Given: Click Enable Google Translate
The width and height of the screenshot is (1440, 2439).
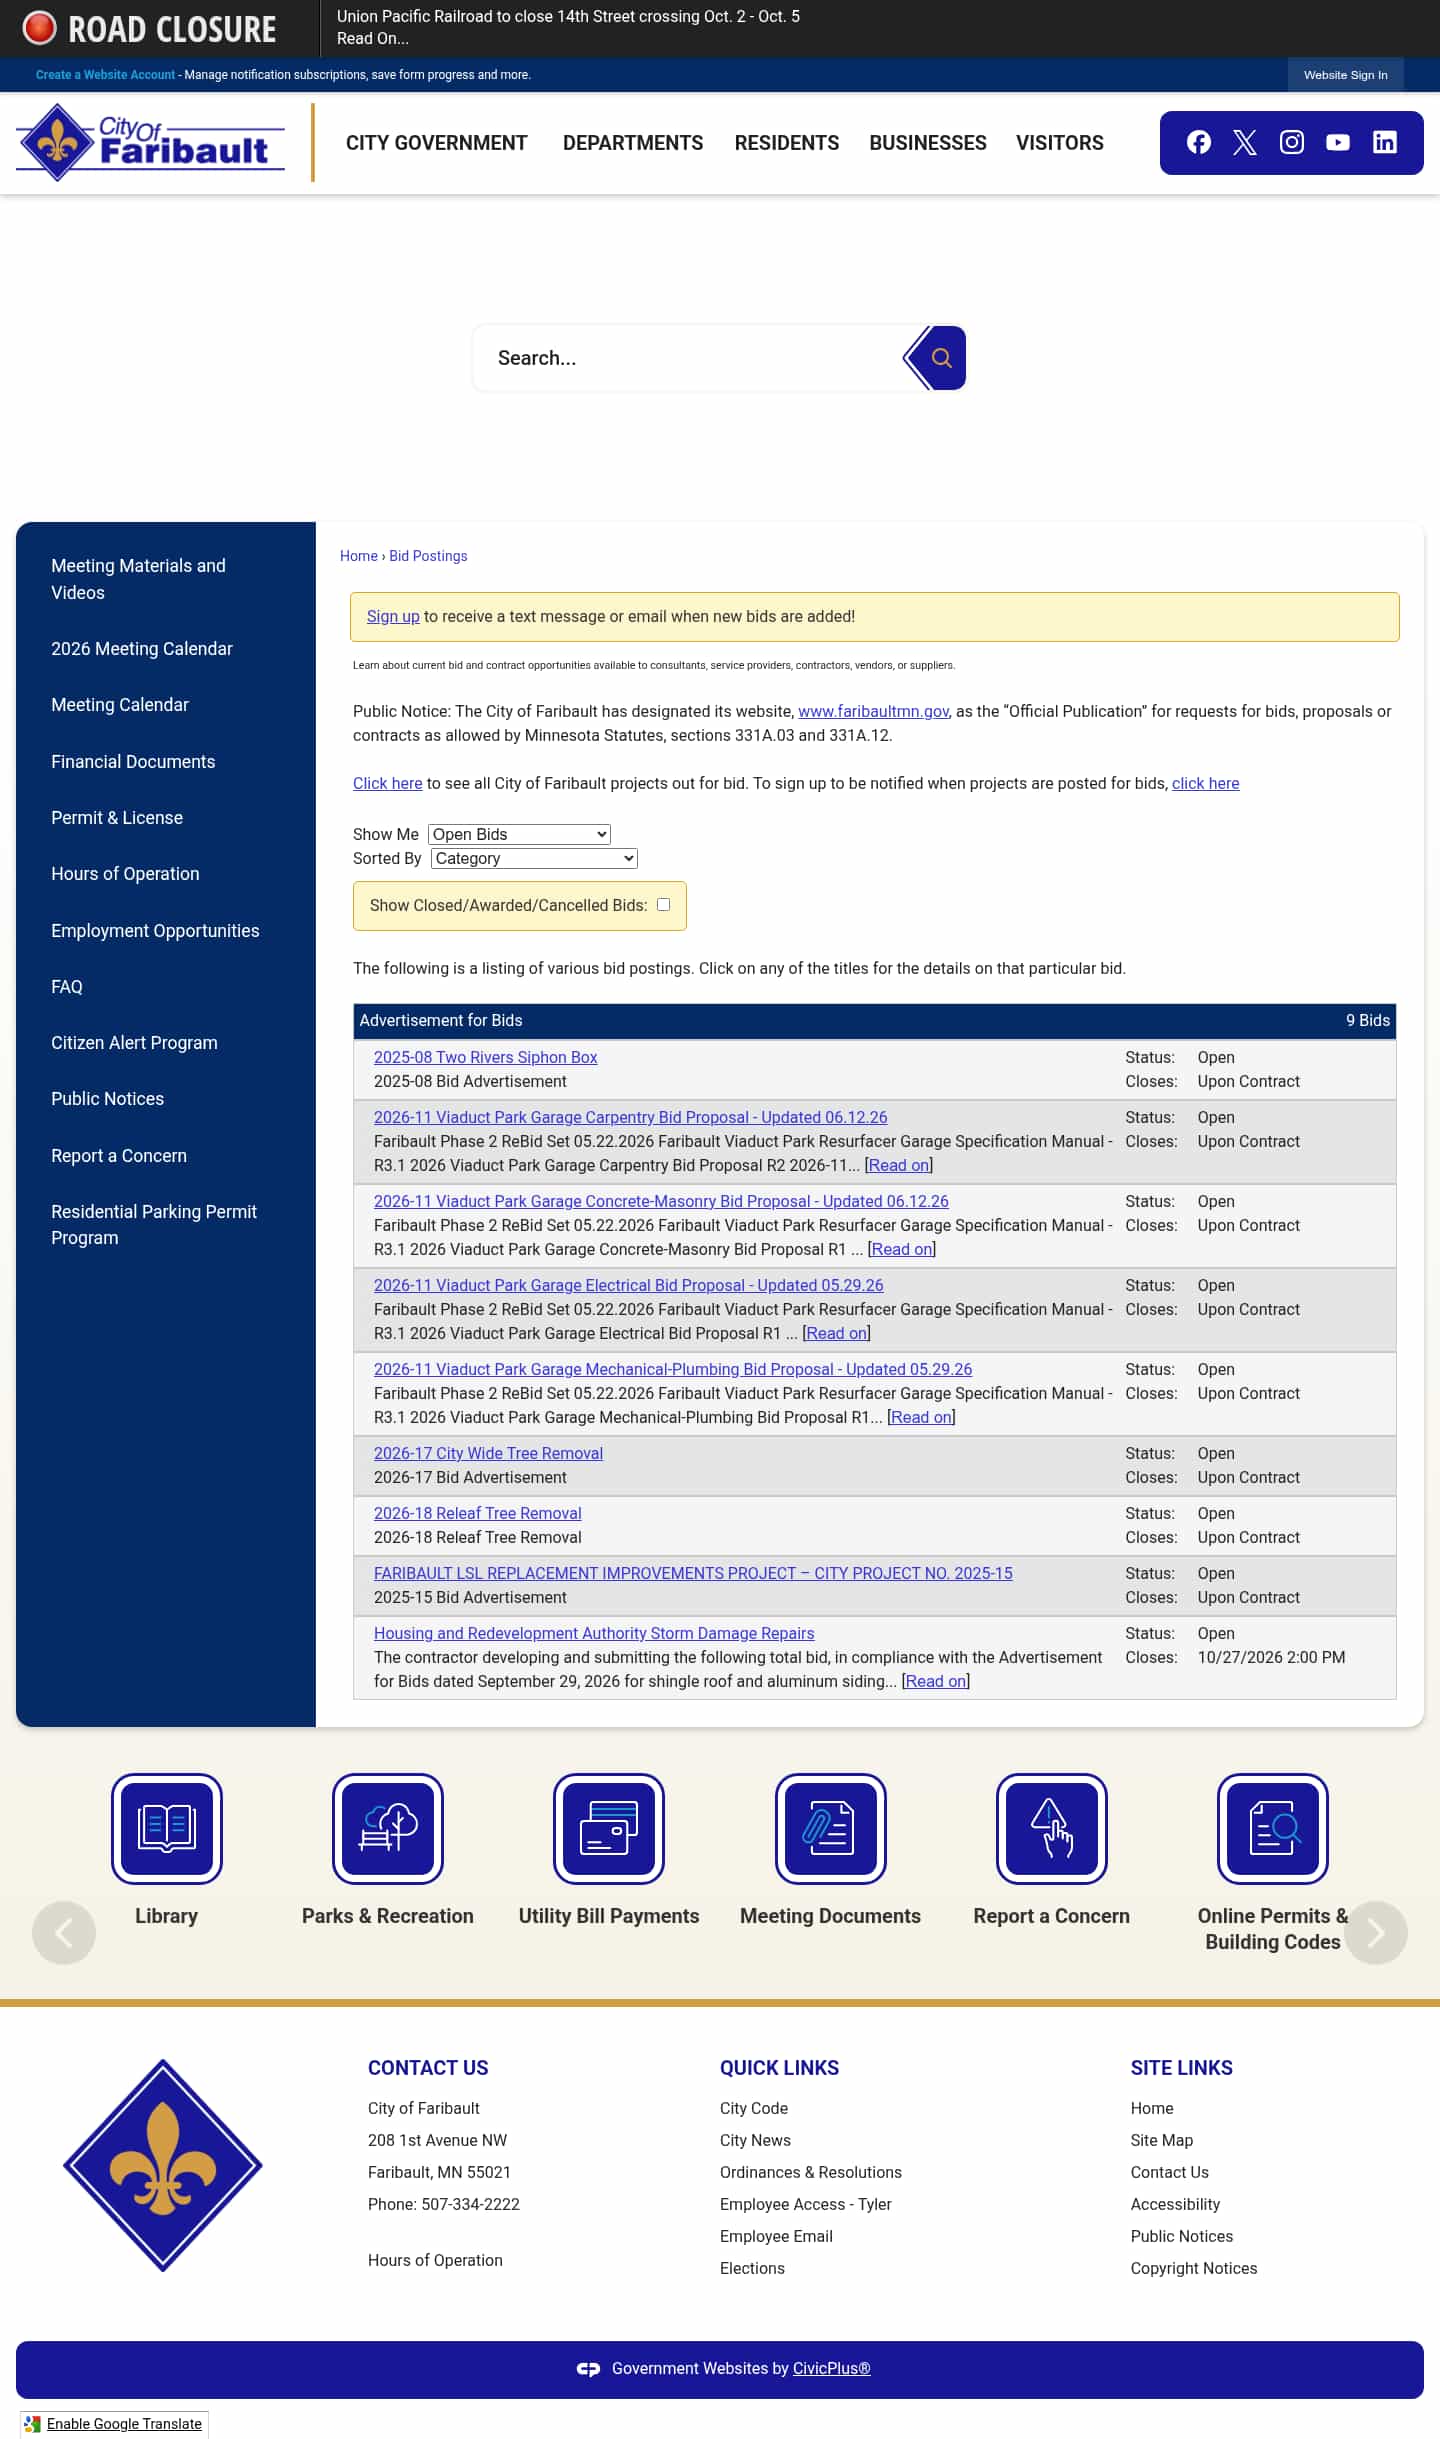Looking at the screenshot, I should point(124,2423).
